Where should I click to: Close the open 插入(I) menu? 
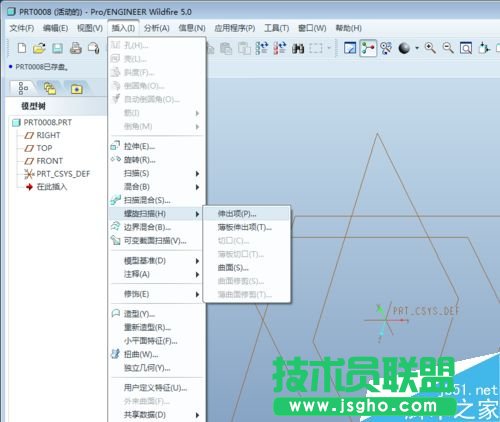(123, 28)
